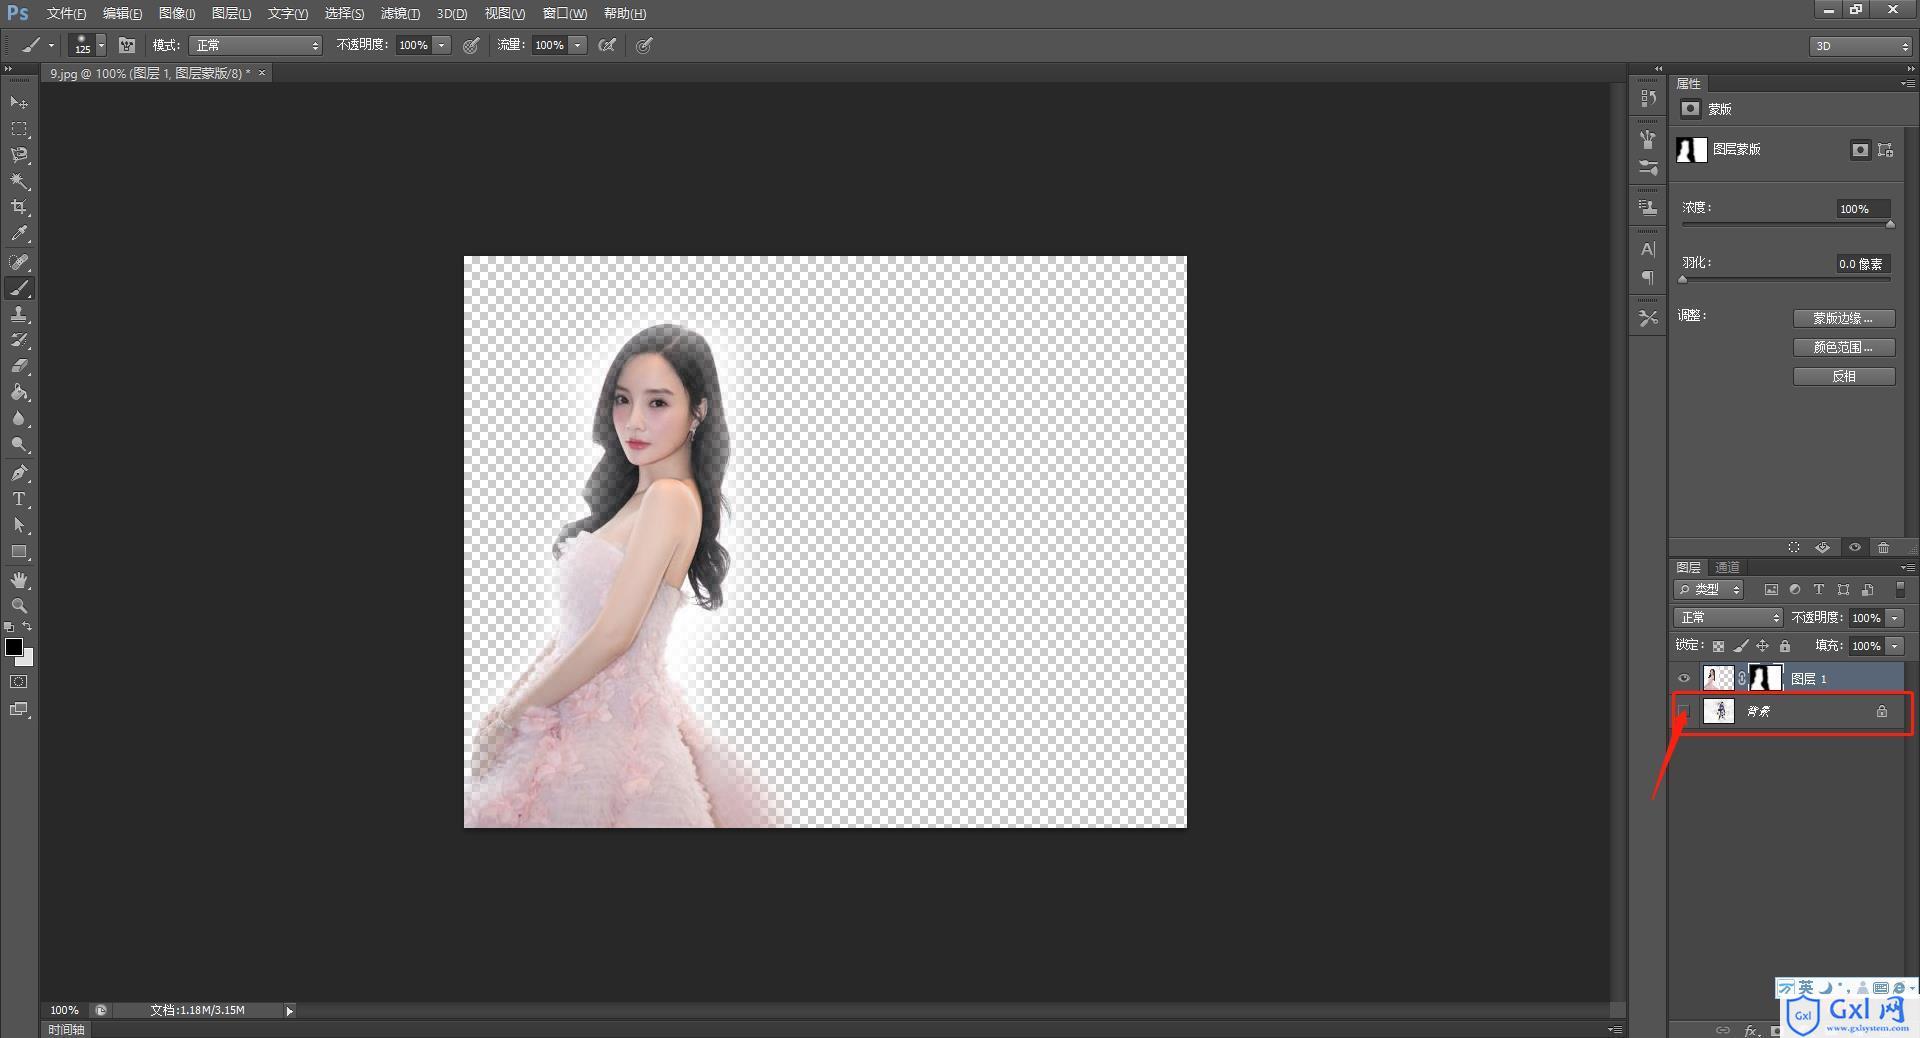This screenshot has width=1920, height=1038.
Task: Select the Paint Bucket tool
Action: (x=19, y=392)
